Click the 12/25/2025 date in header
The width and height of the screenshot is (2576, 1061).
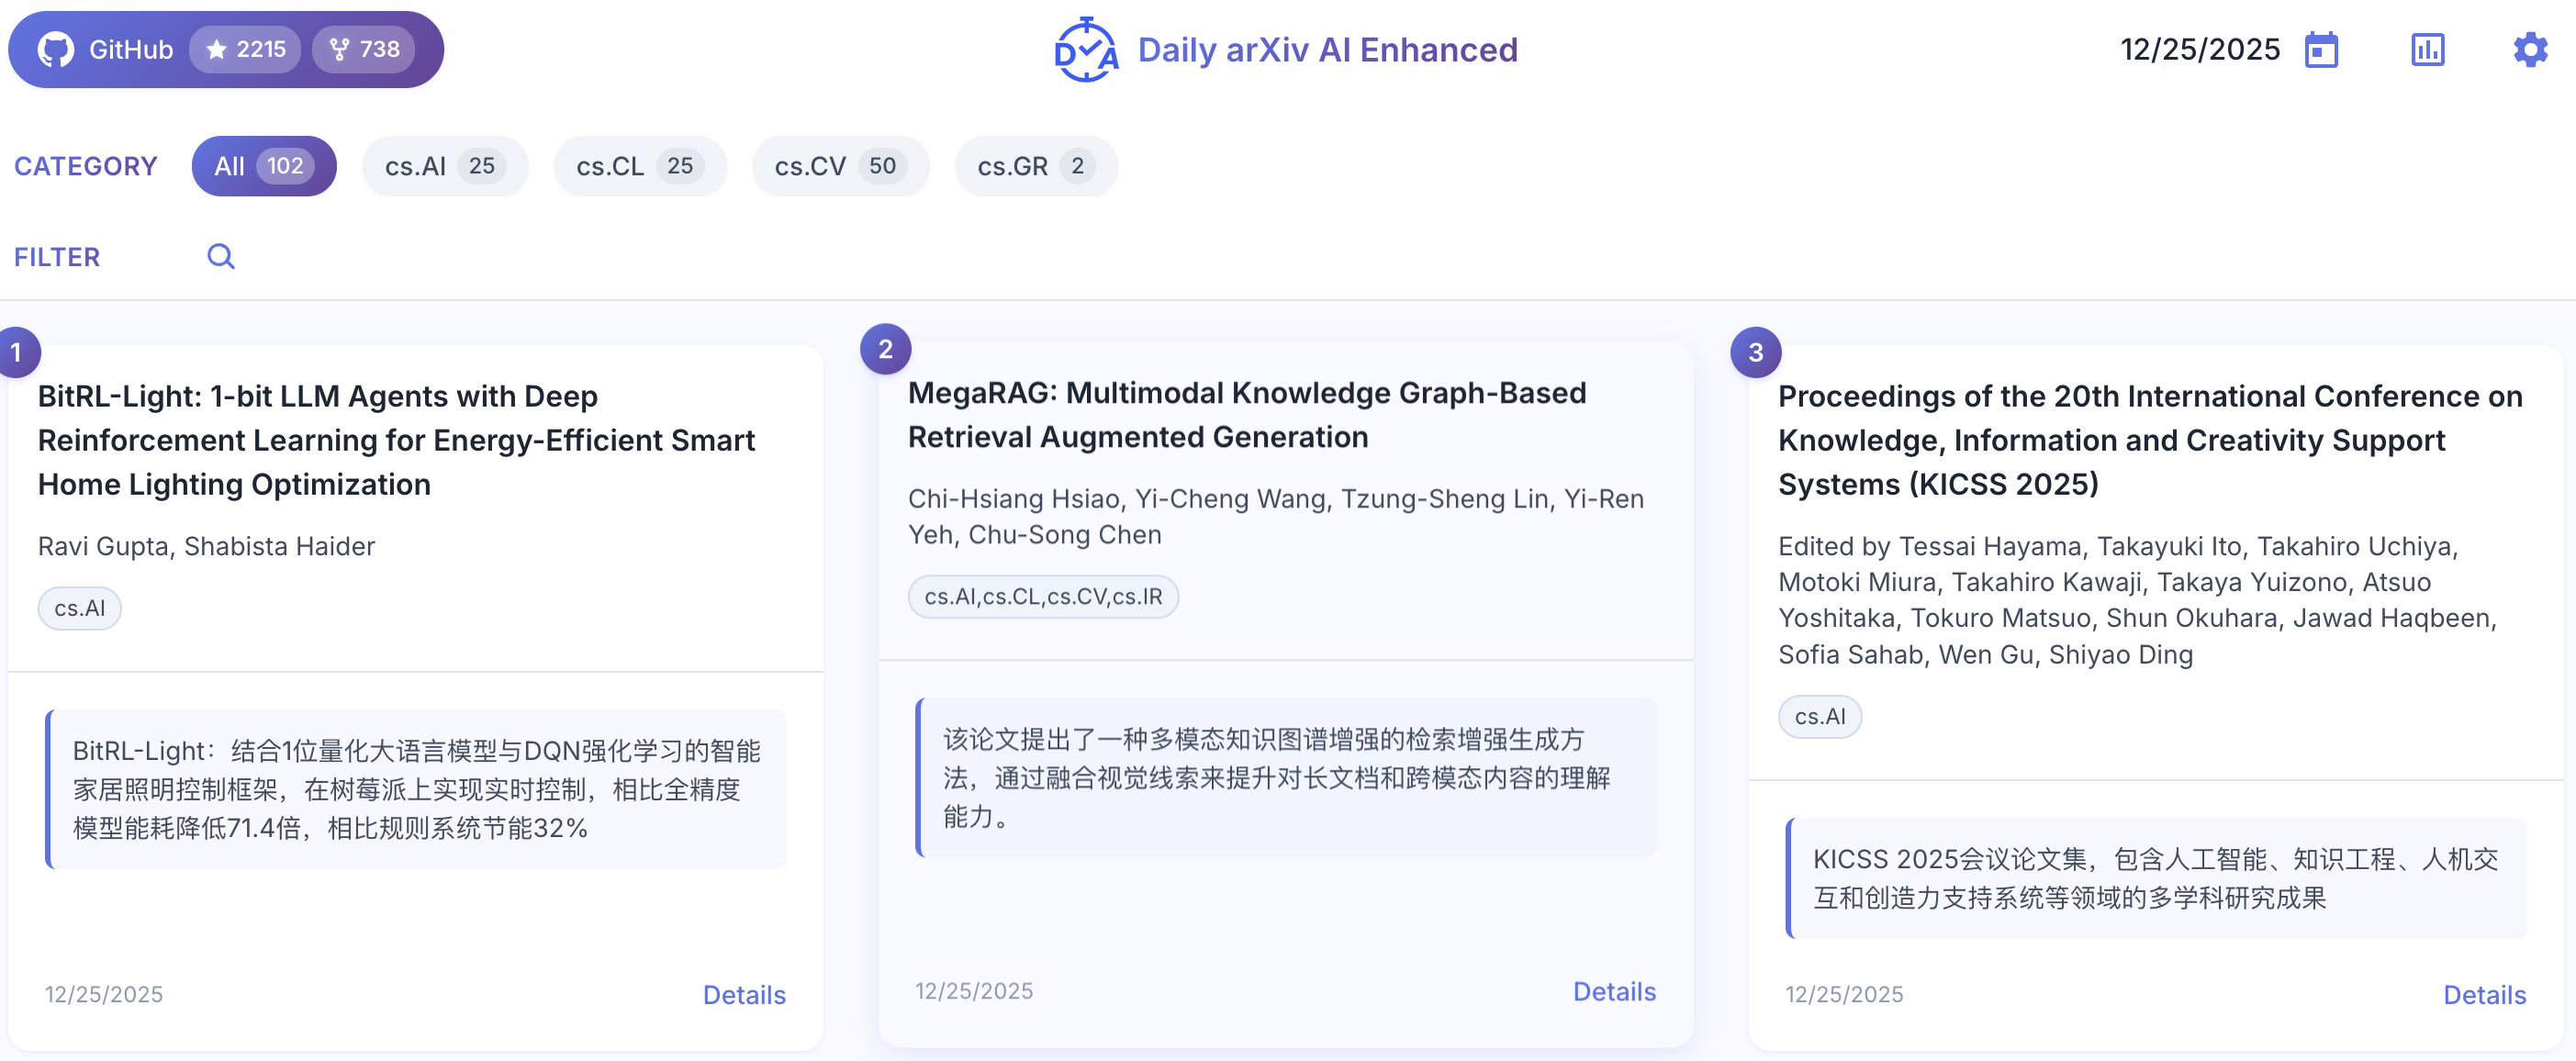2200,50
